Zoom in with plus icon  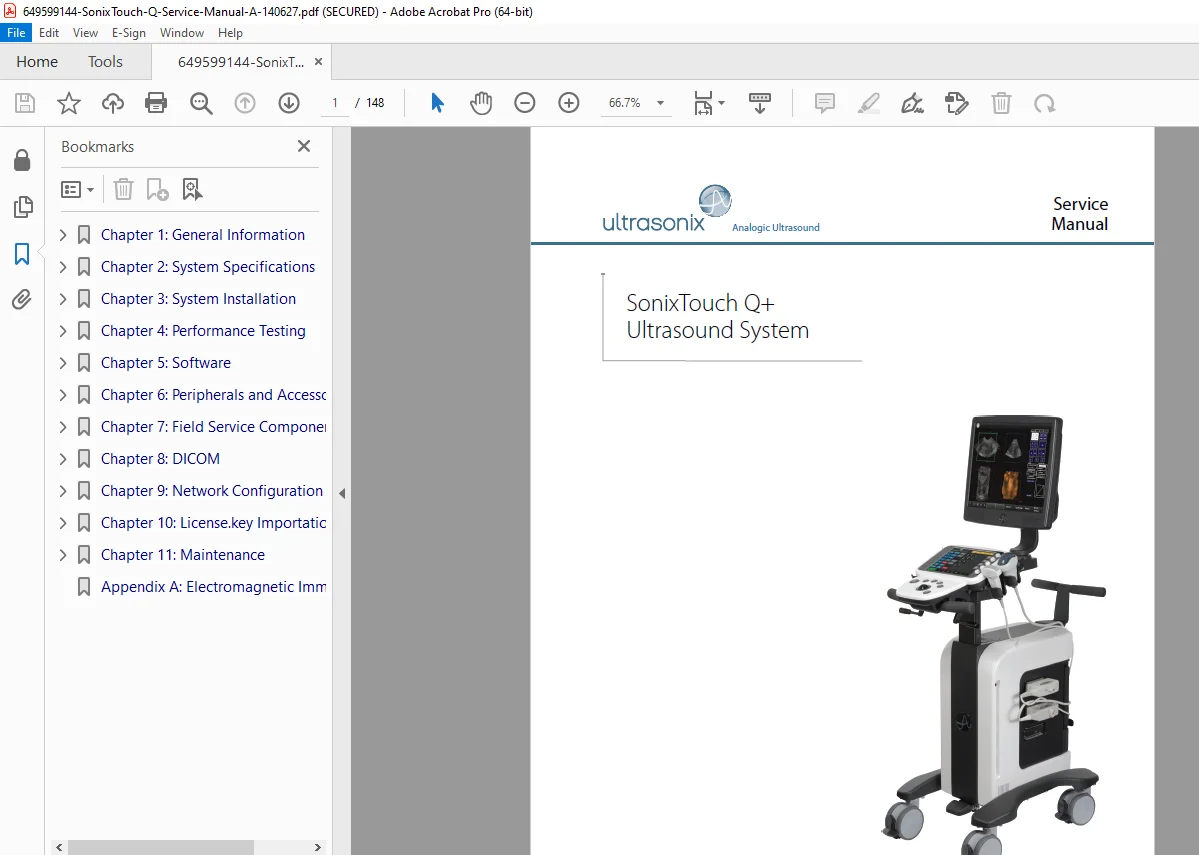click(569, 102)
